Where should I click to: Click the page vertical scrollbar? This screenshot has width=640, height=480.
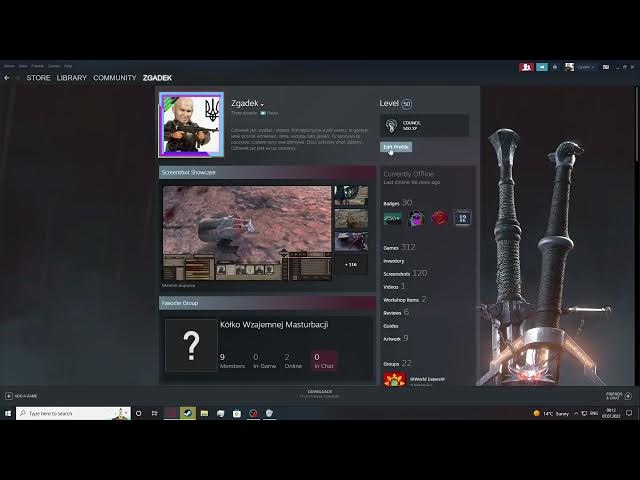636,124
